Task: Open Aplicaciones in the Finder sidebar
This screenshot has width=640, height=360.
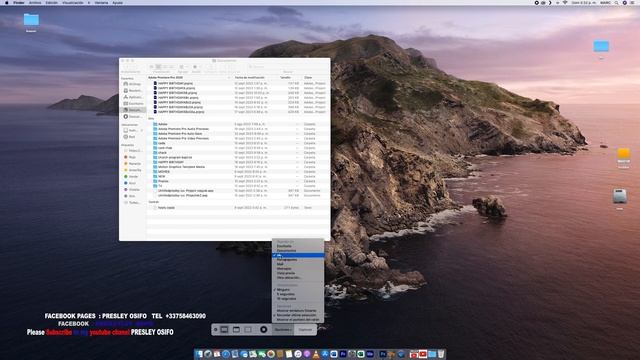Action: 133,97
